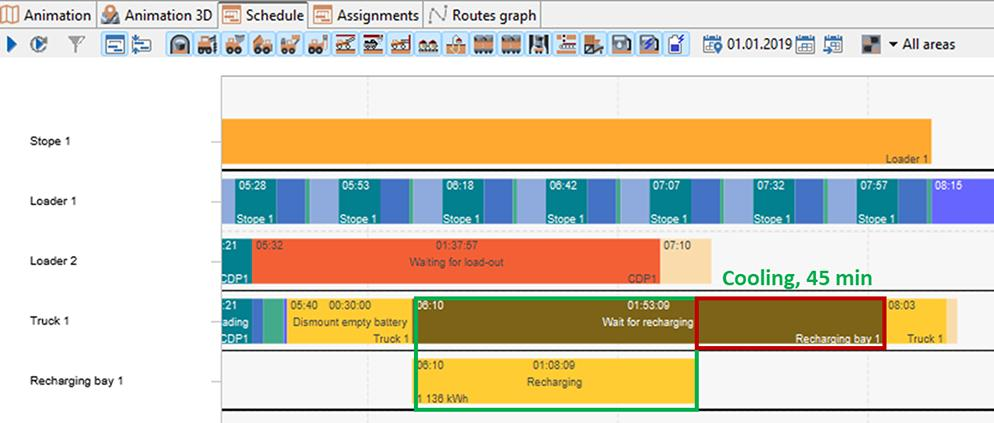Toggle the drill rig equipment filter
994x423 pixels.
(x=207, y=44)
